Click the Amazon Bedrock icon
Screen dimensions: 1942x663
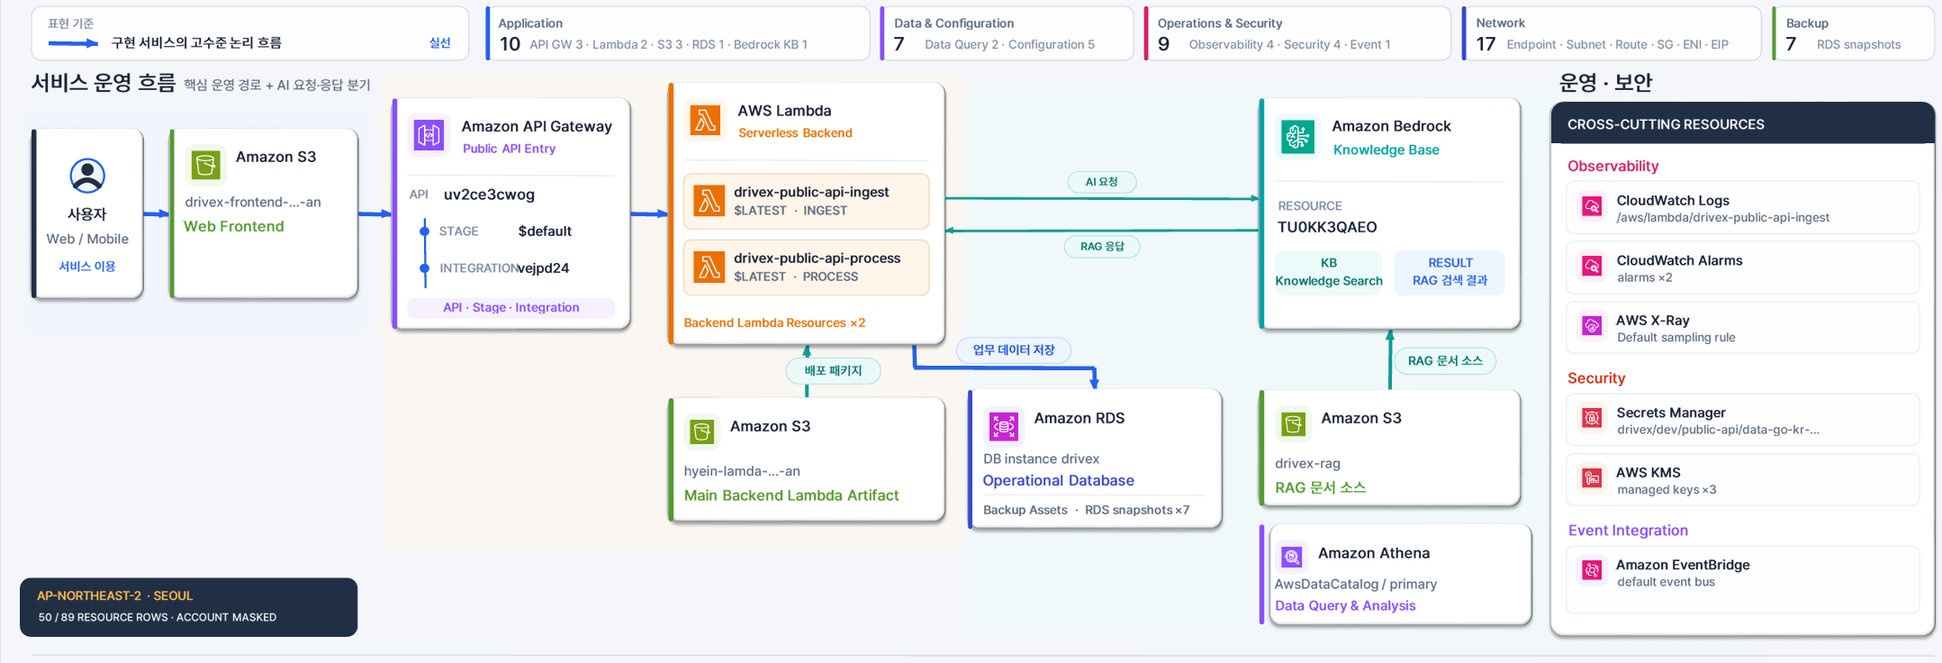coord(1298,136)
